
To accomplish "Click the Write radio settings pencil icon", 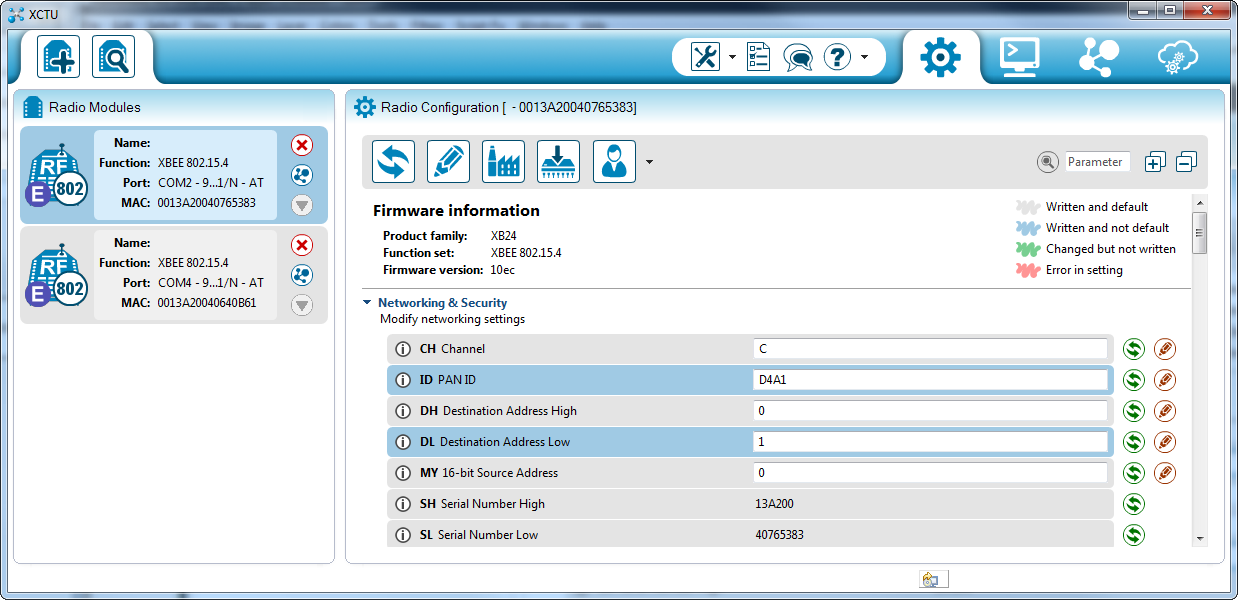I will click(x=448, y=161).
